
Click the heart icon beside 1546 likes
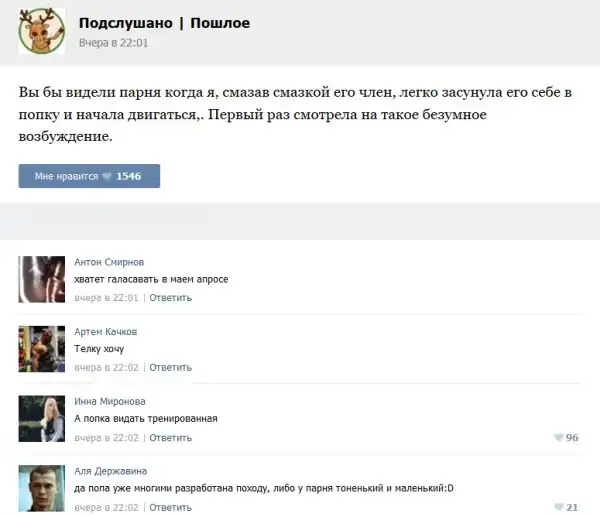pyautogui.click(x=108, y=176)
